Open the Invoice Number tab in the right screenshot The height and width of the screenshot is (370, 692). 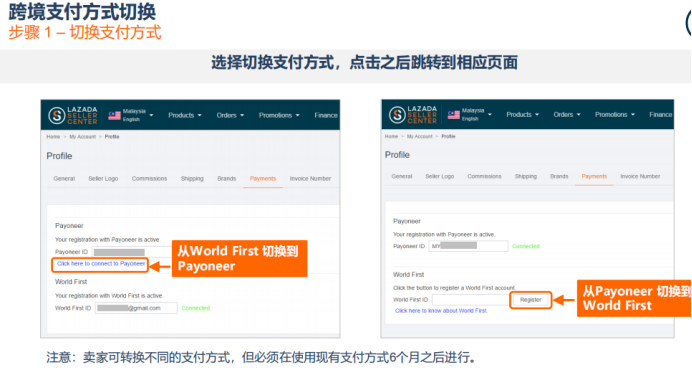click(640, 176)
